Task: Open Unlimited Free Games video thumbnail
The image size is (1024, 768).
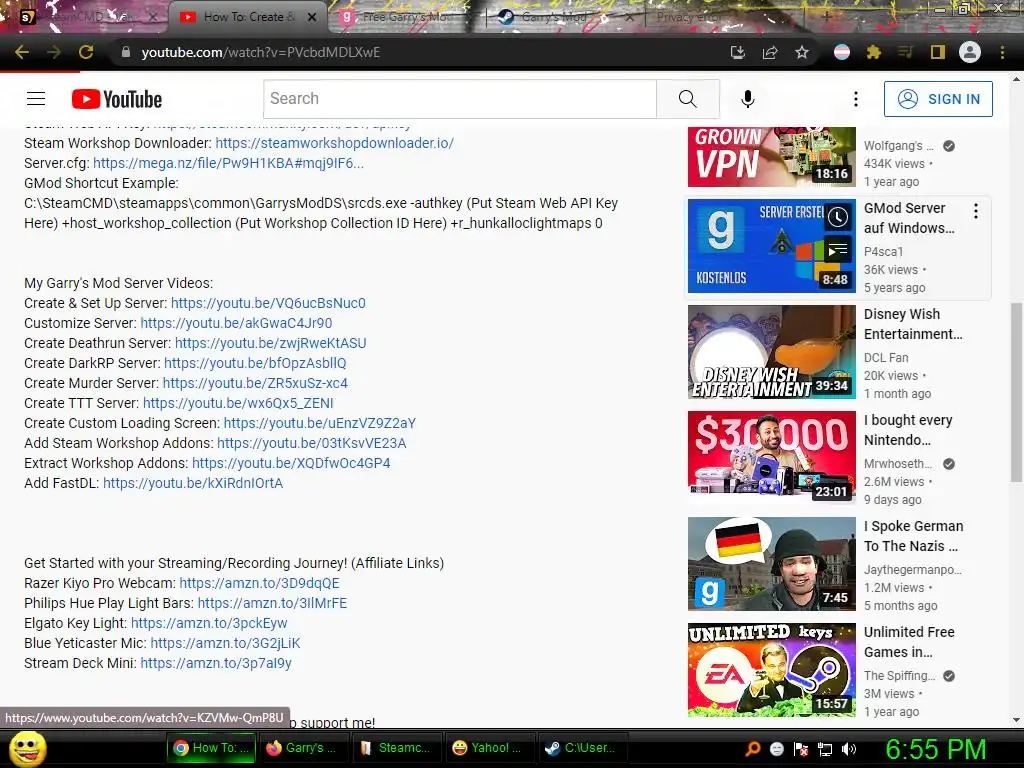Action: pyautogui.click(x=771, y=669)
